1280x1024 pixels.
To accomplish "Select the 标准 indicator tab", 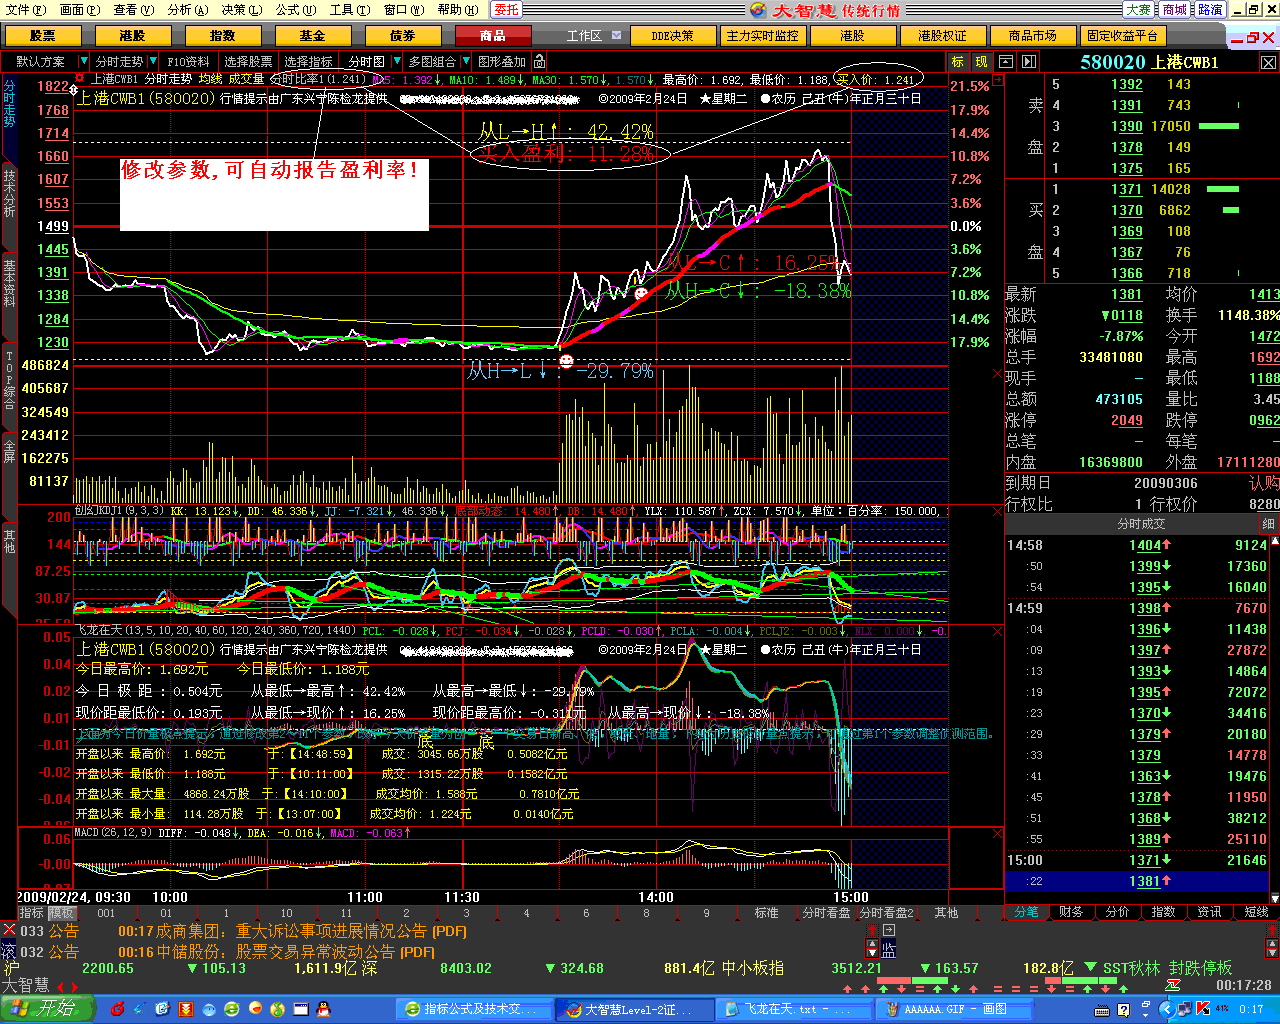I will (767, 913).
